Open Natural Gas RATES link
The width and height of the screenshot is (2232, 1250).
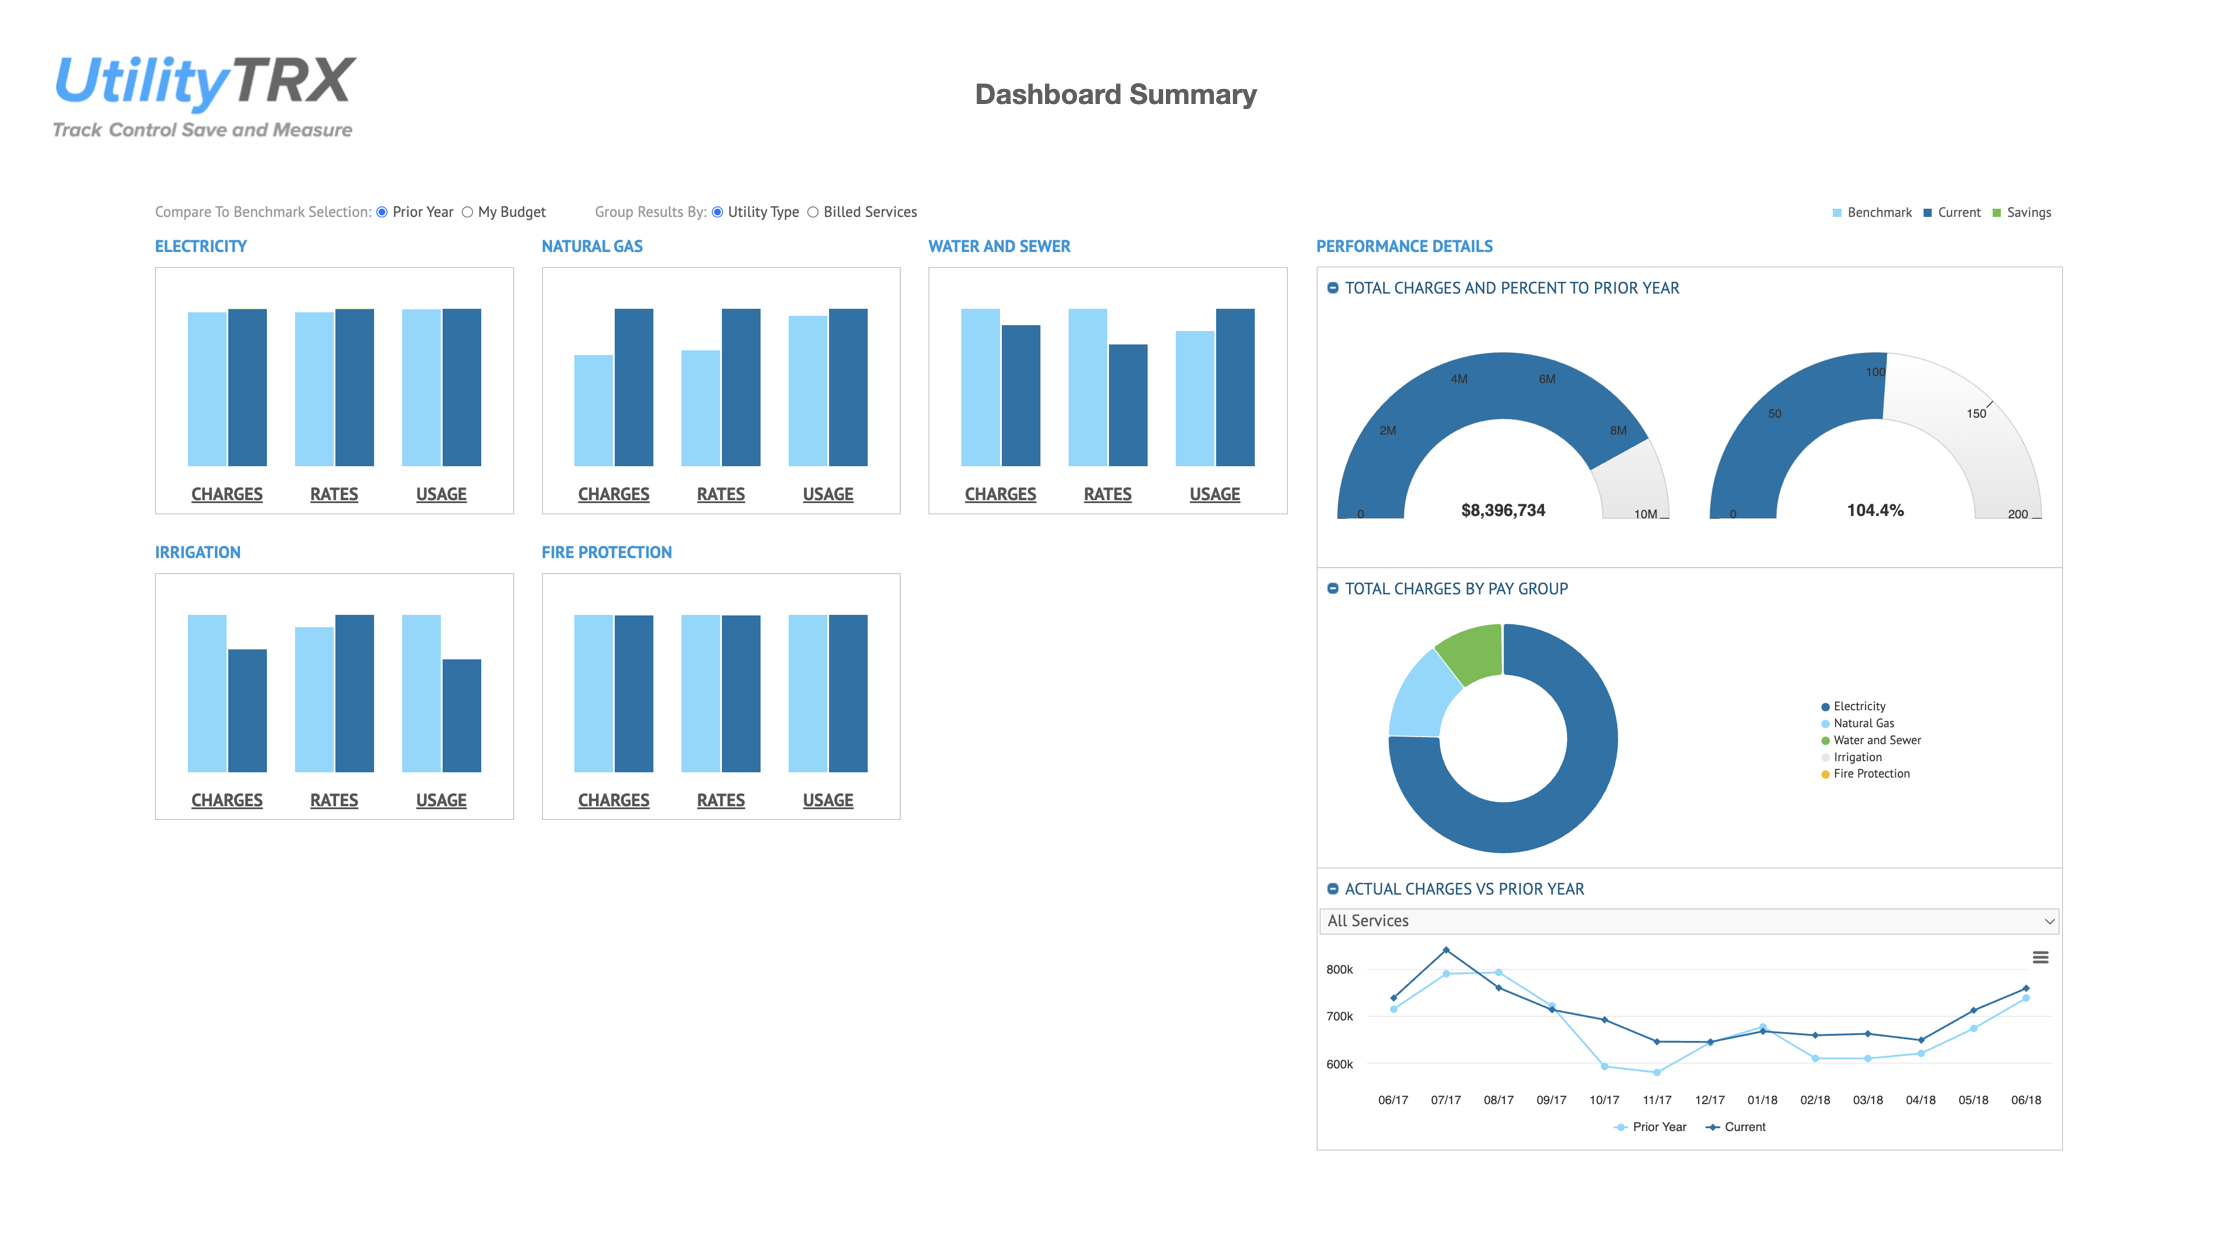pyautogui.click(x=721, y=494)
